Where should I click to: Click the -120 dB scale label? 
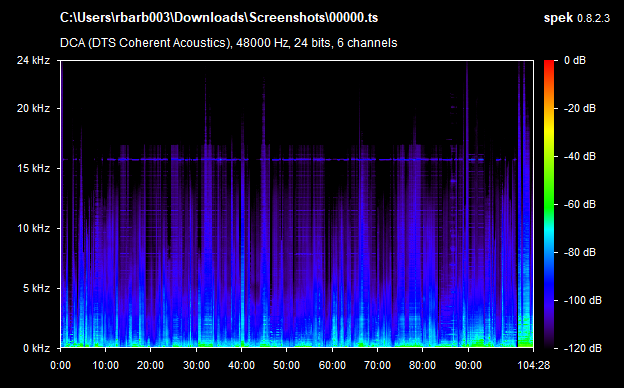583,348
